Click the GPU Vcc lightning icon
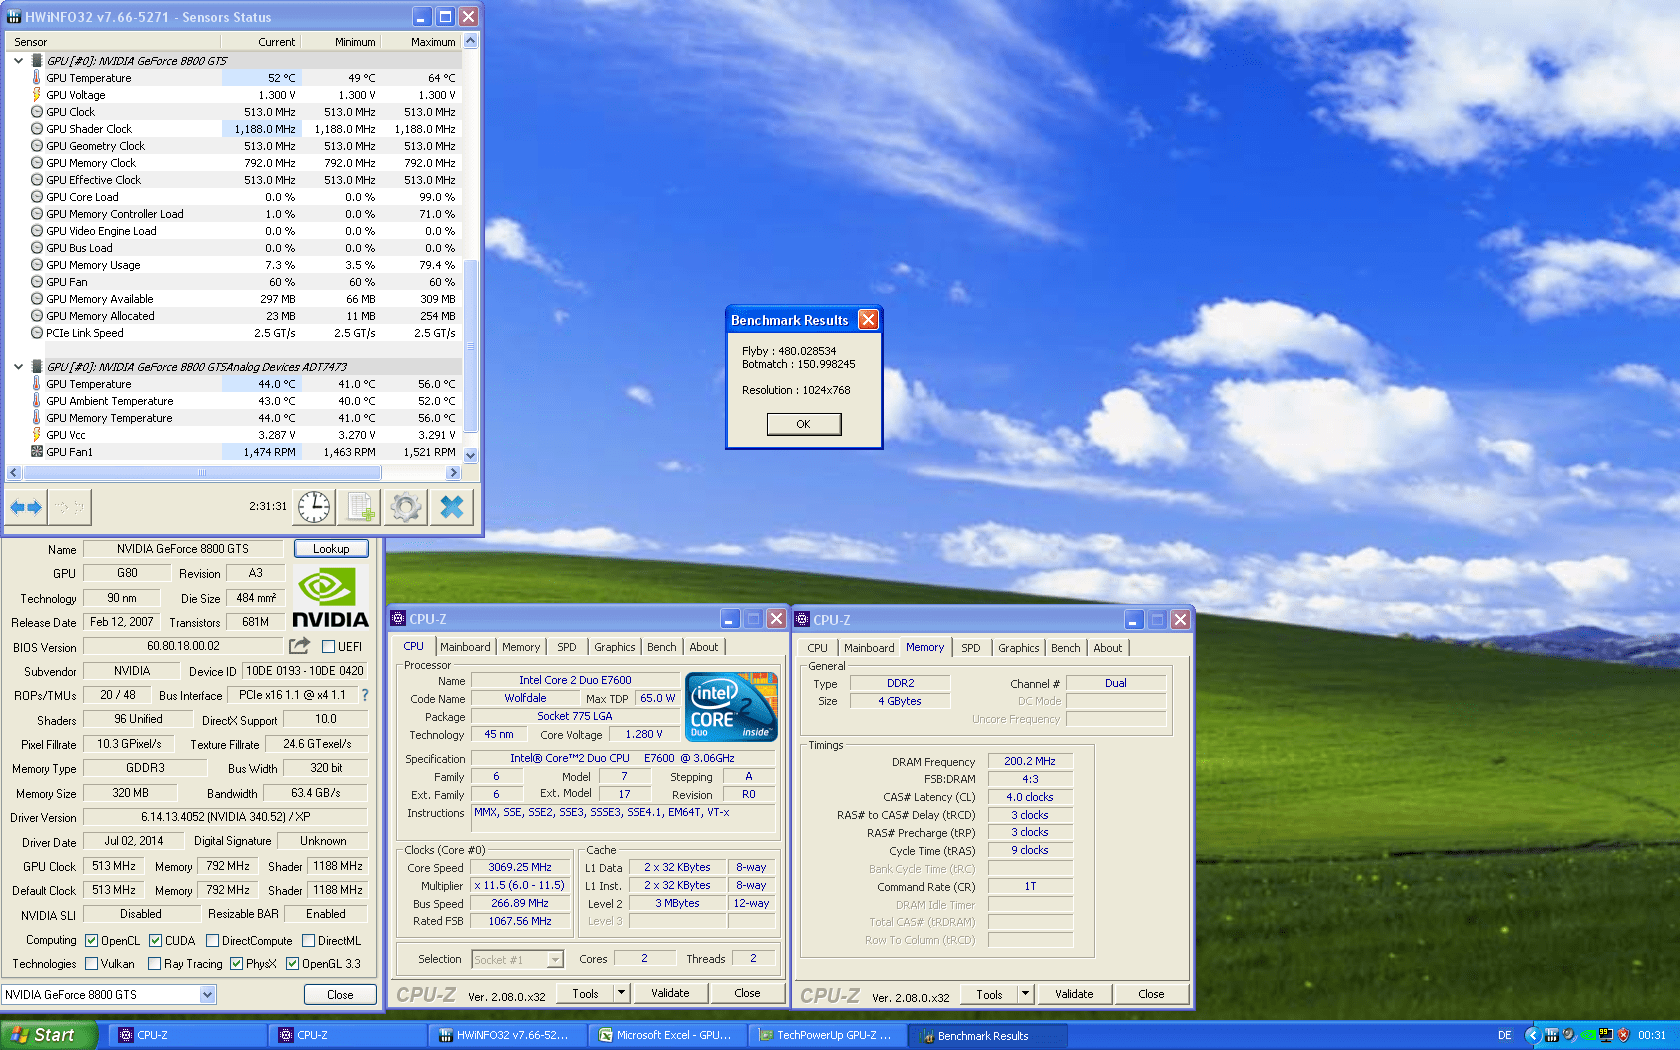This screenshot has width=1680, height=1050. 37,435
